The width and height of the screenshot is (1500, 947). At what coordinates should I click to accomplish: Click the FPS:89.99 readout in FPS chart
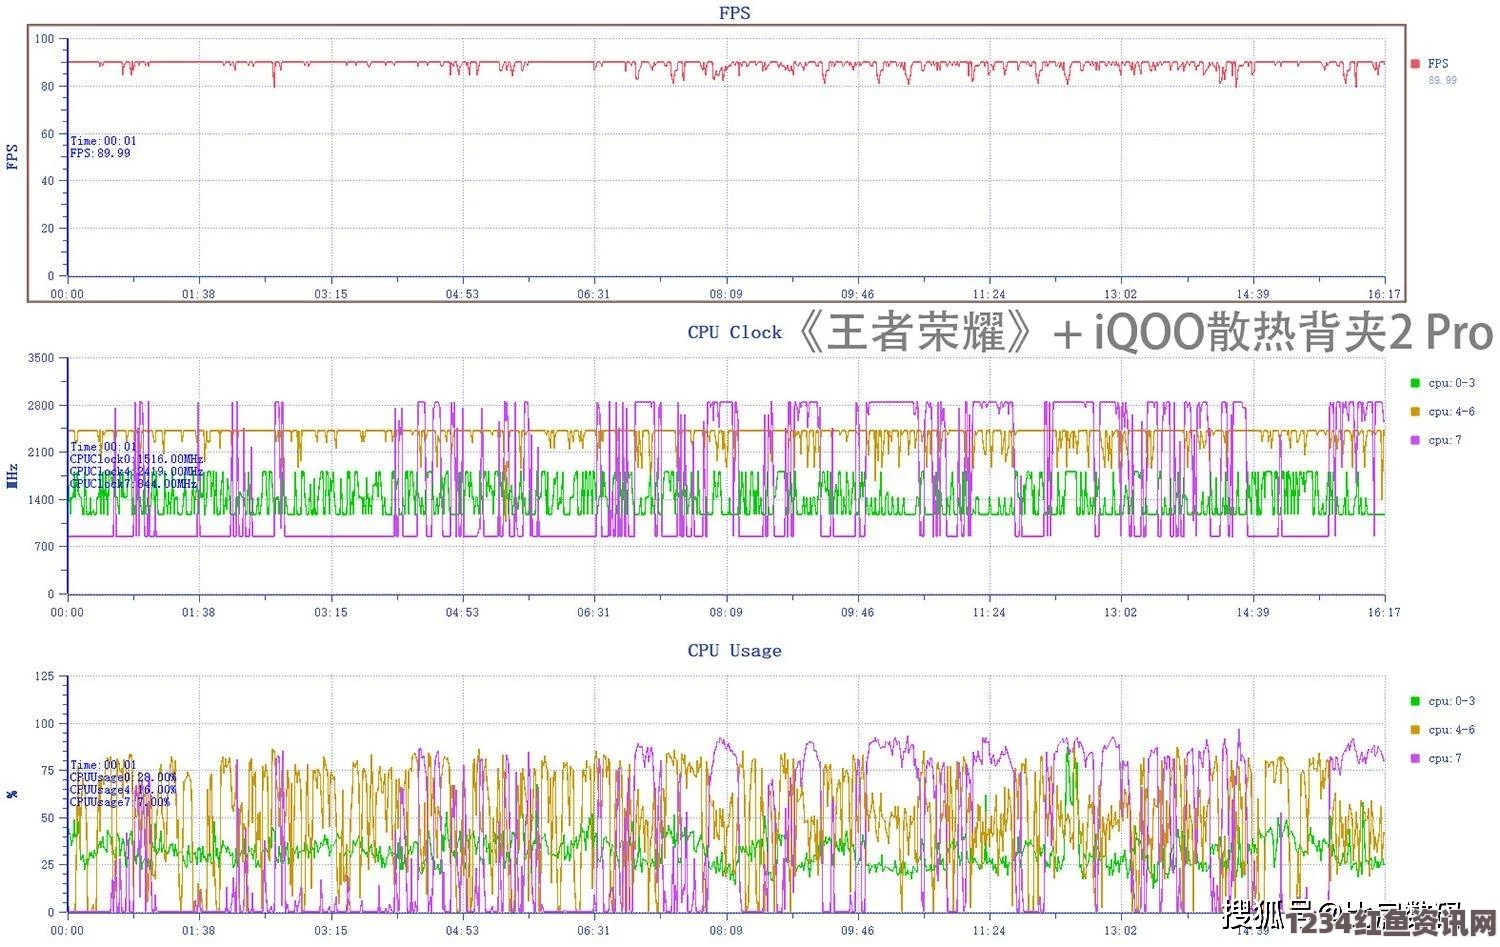tap(100, 153)
